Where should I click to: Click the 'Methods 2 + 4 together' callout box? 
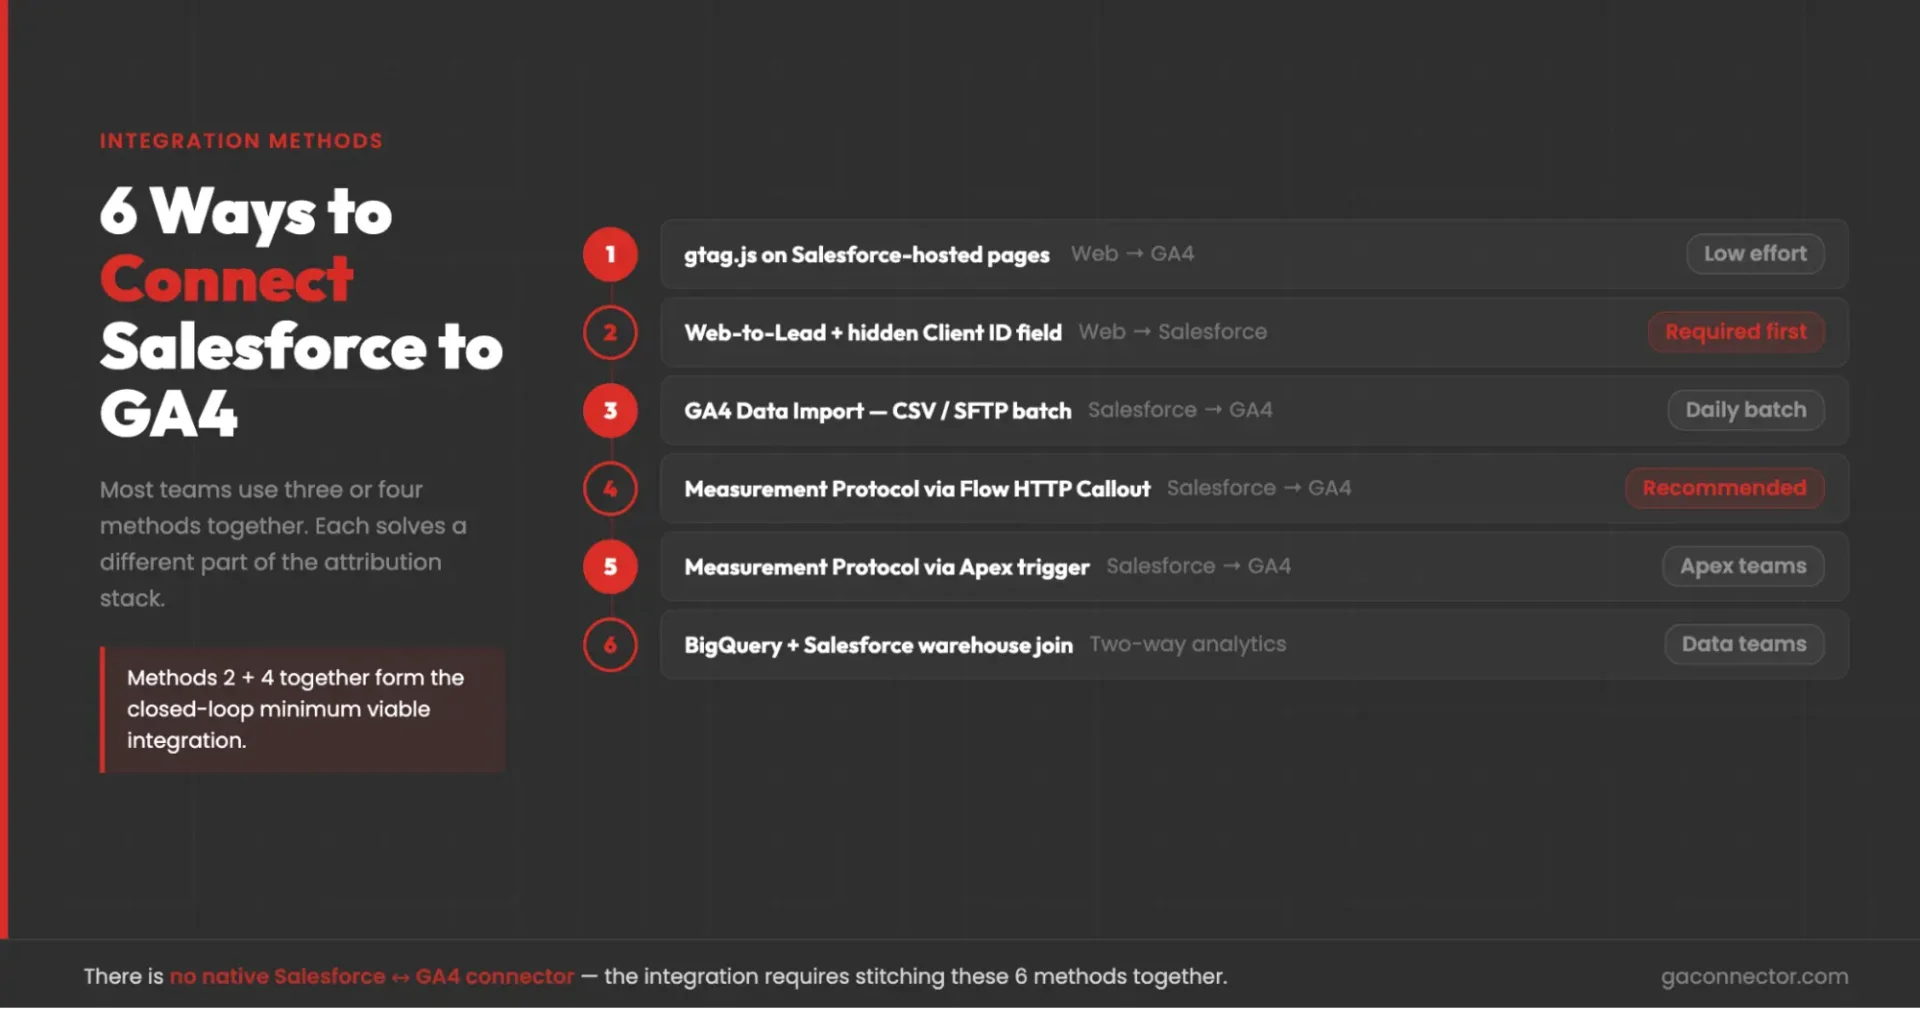302,709
